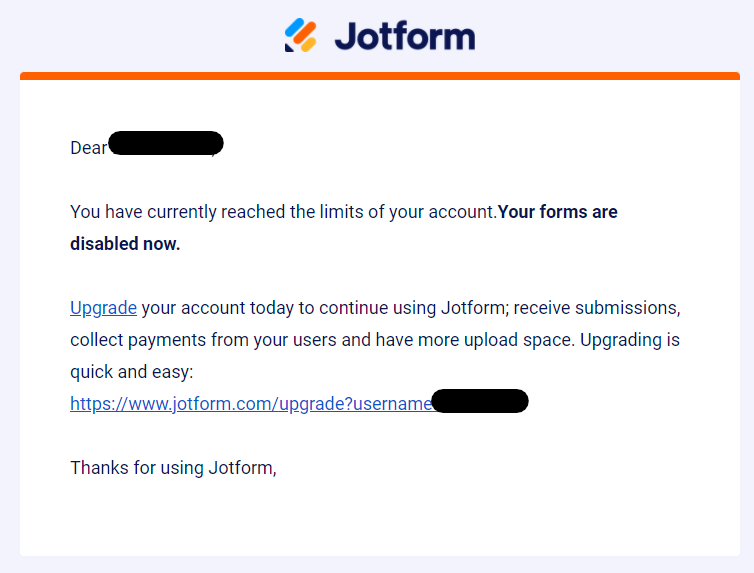The height and width of the screenshot is (573, 754).
Task: Click blank white area below the sign-off
Action: (380, 519)
